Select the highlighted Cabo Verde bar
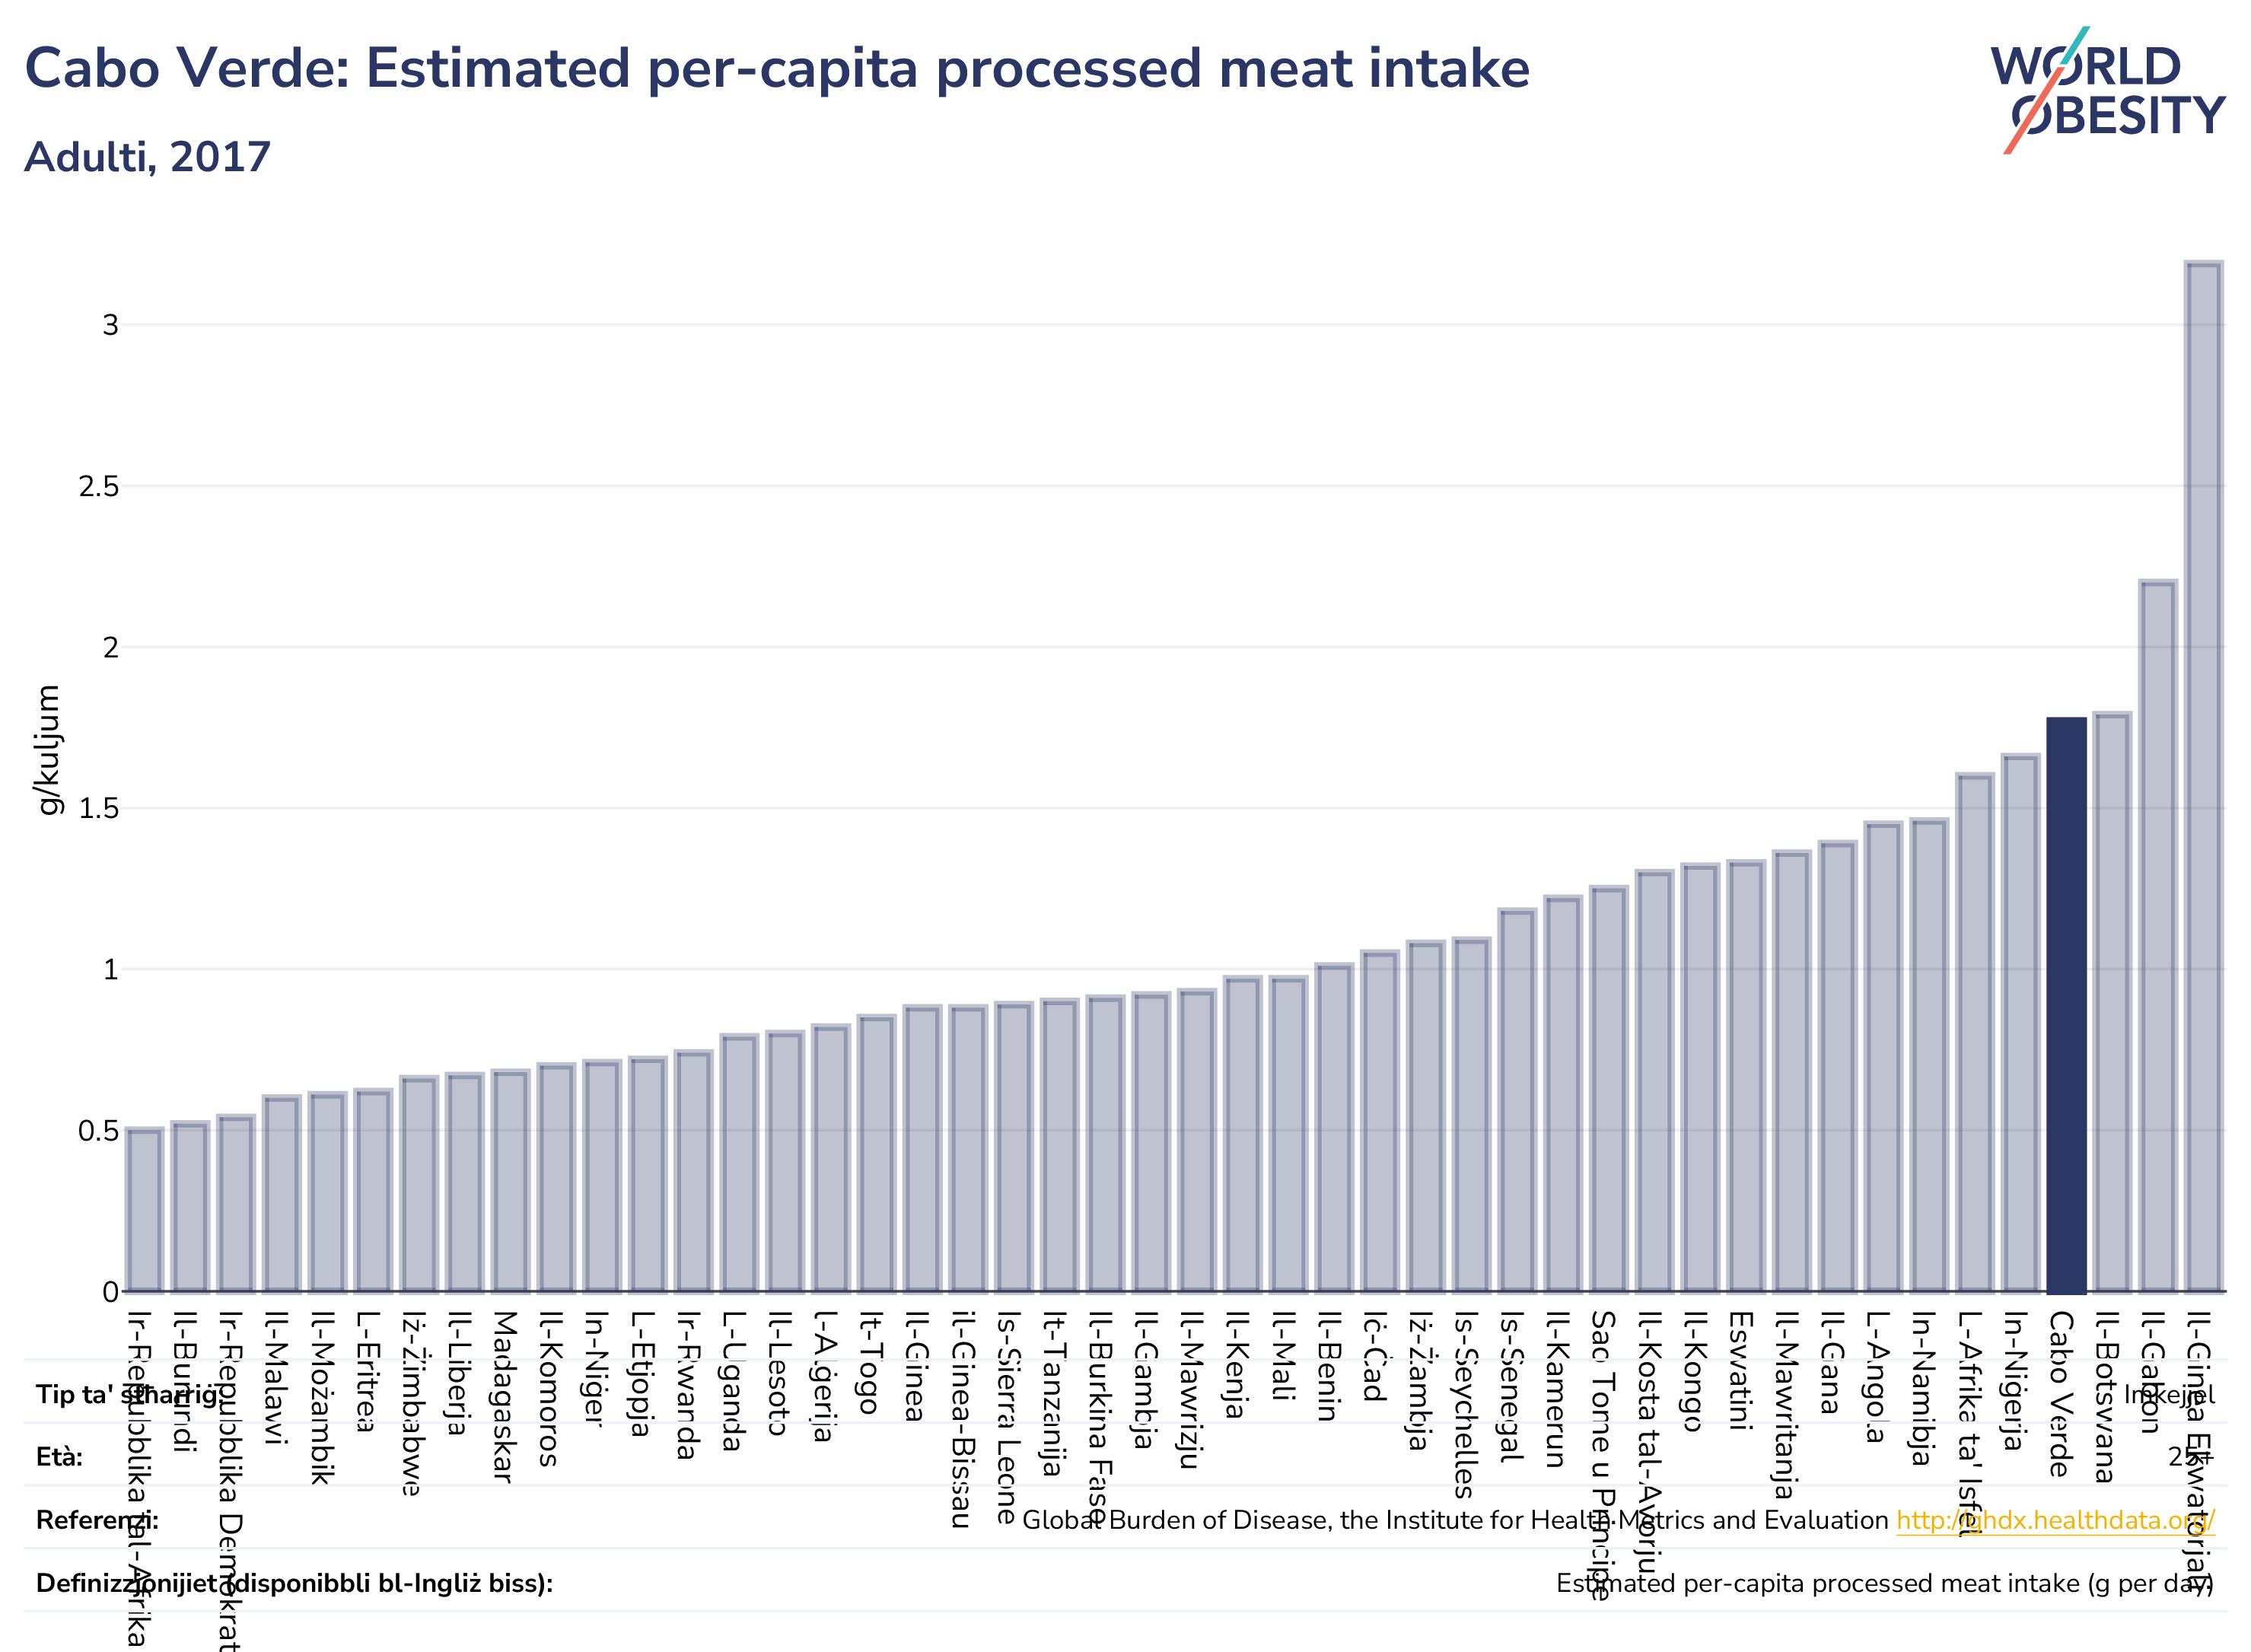This screenshot has width=2251, height=1652. tap(2066, 1005)
